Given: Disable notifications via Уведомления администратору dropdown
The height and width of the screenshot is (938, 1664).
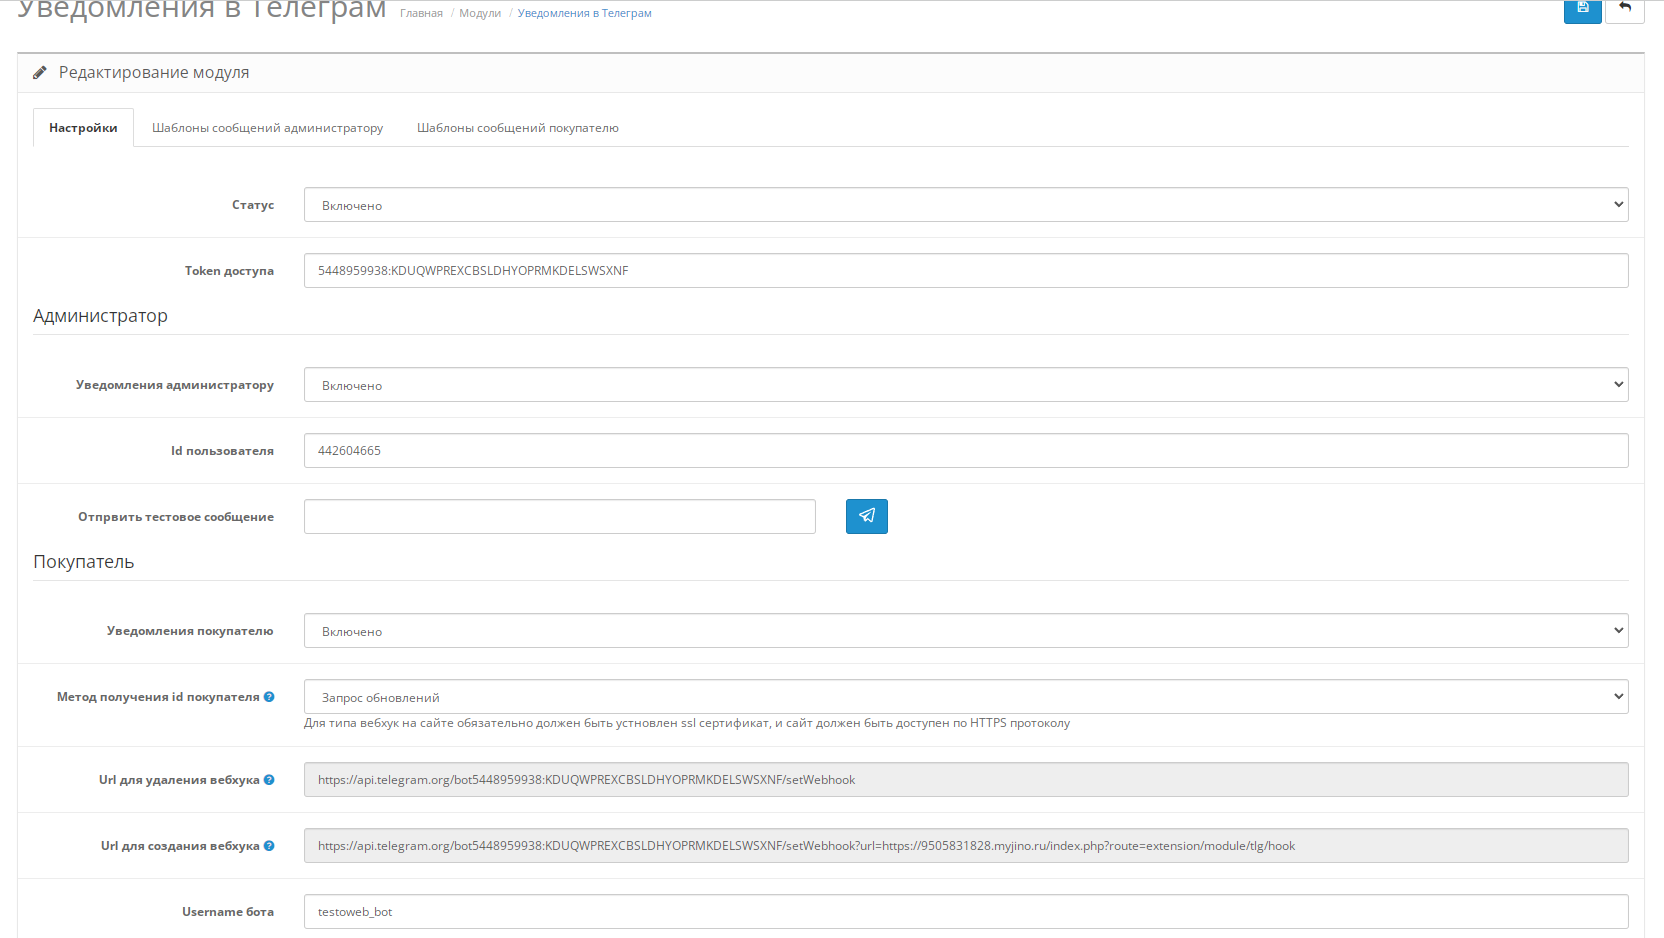Looking at the screenshot, I should (965, 384).
